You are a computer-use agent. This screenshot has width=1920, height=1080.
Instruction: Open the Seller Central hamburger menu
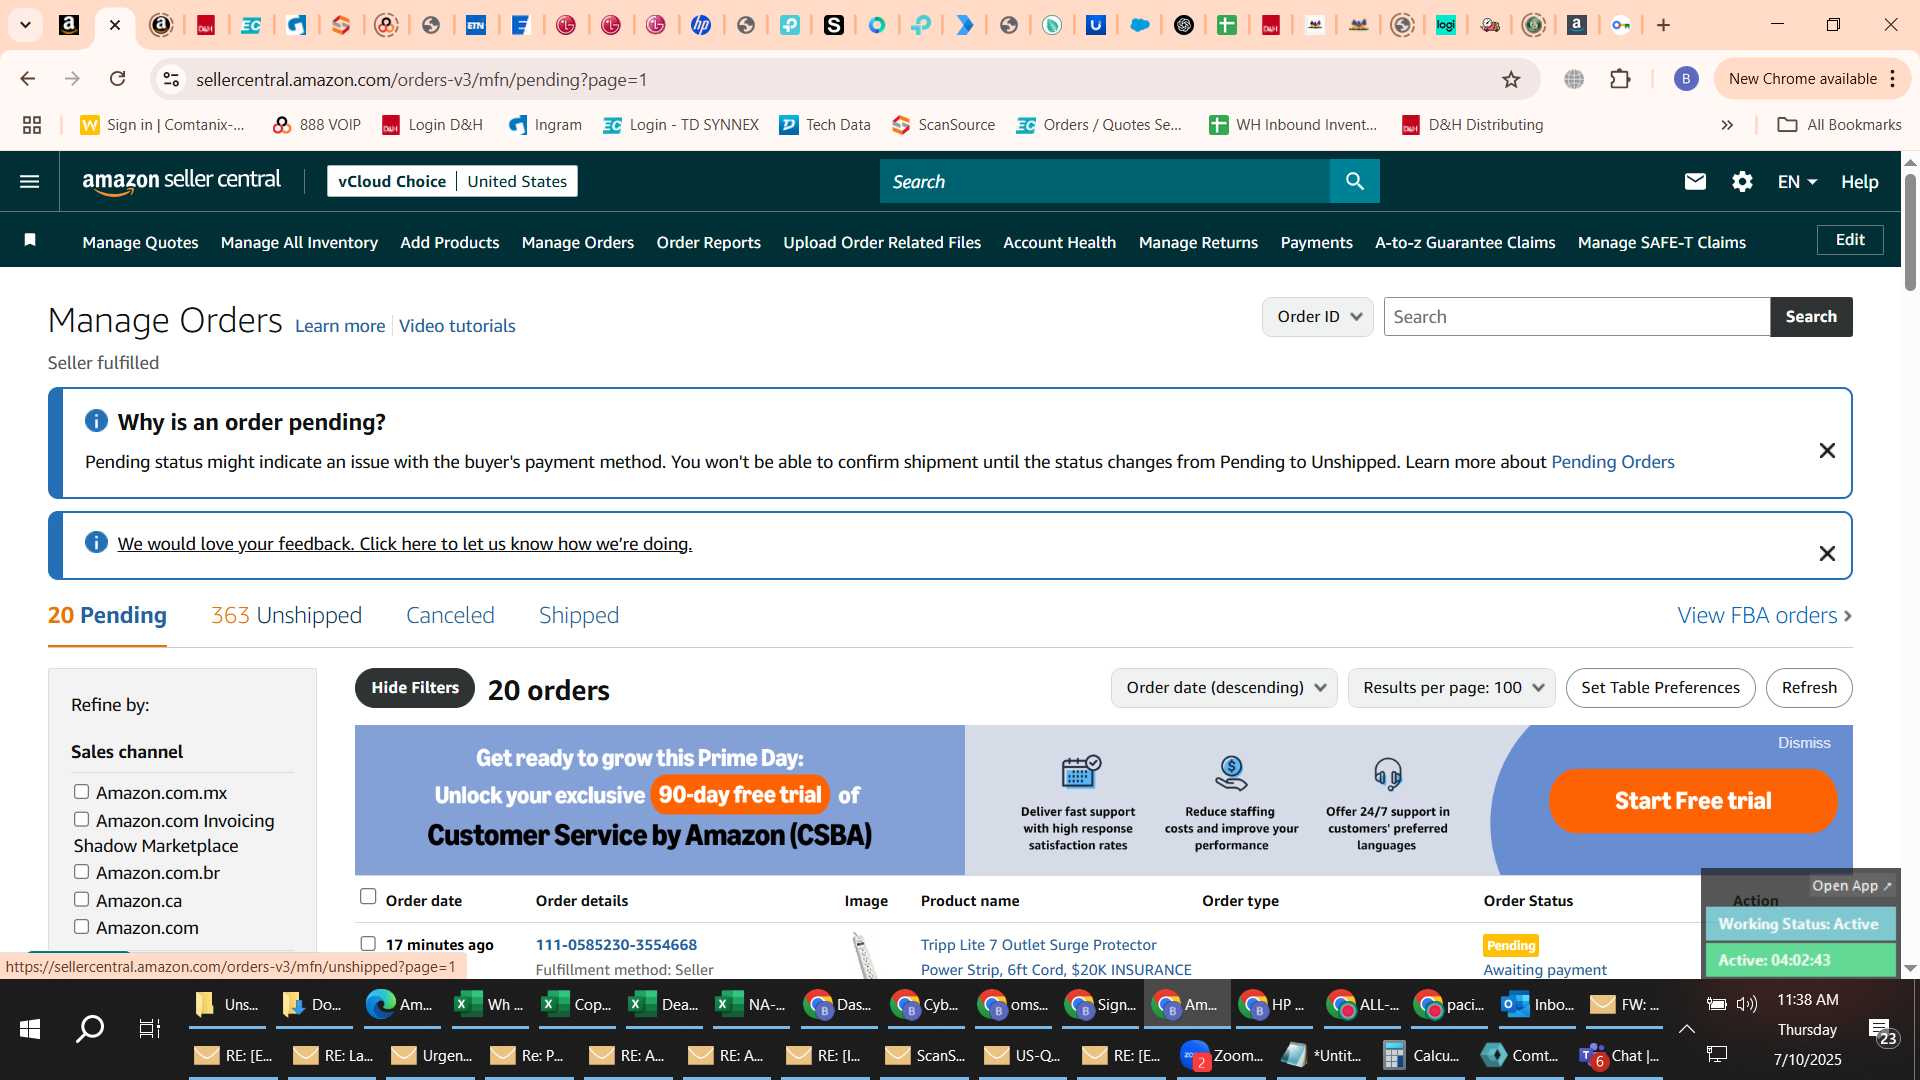[x=30, y=181]
